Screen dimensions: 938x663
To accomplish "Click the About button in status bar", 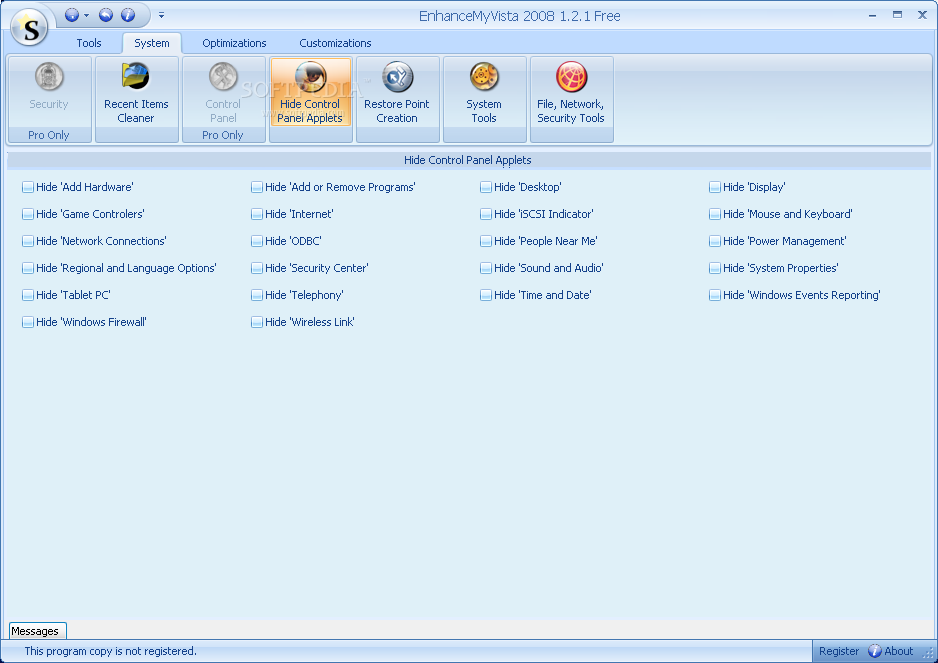I will [891, 651].
